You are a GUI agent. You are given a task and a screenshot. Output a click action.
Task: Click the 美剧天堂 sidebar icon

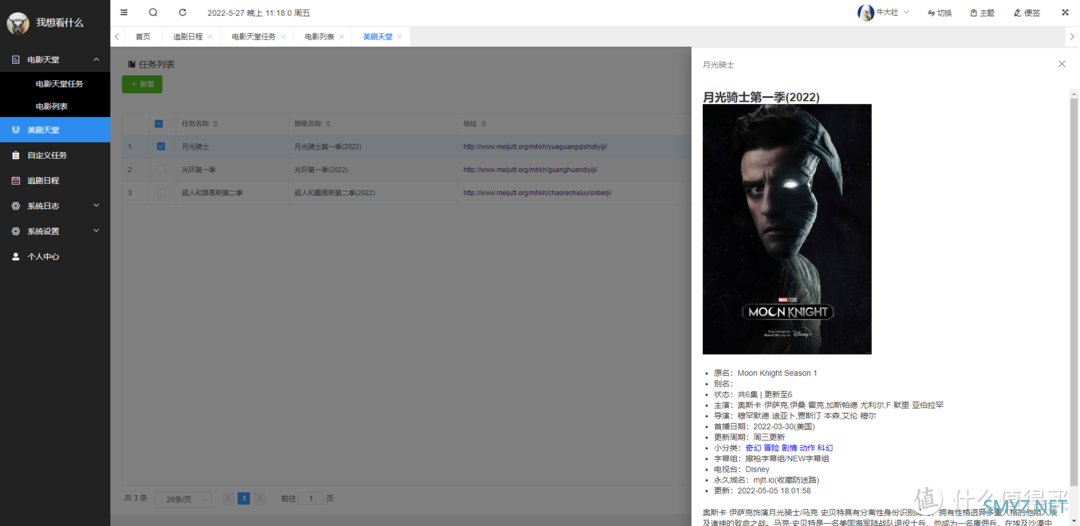pyautogui.click(x=16, y=129)
